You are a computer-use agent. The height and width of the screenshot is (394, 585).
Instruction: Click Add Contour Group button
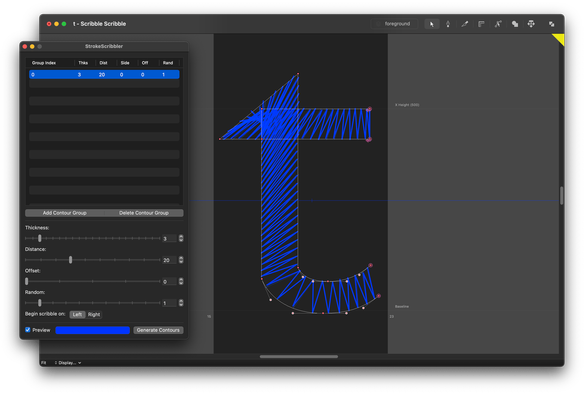65,213
